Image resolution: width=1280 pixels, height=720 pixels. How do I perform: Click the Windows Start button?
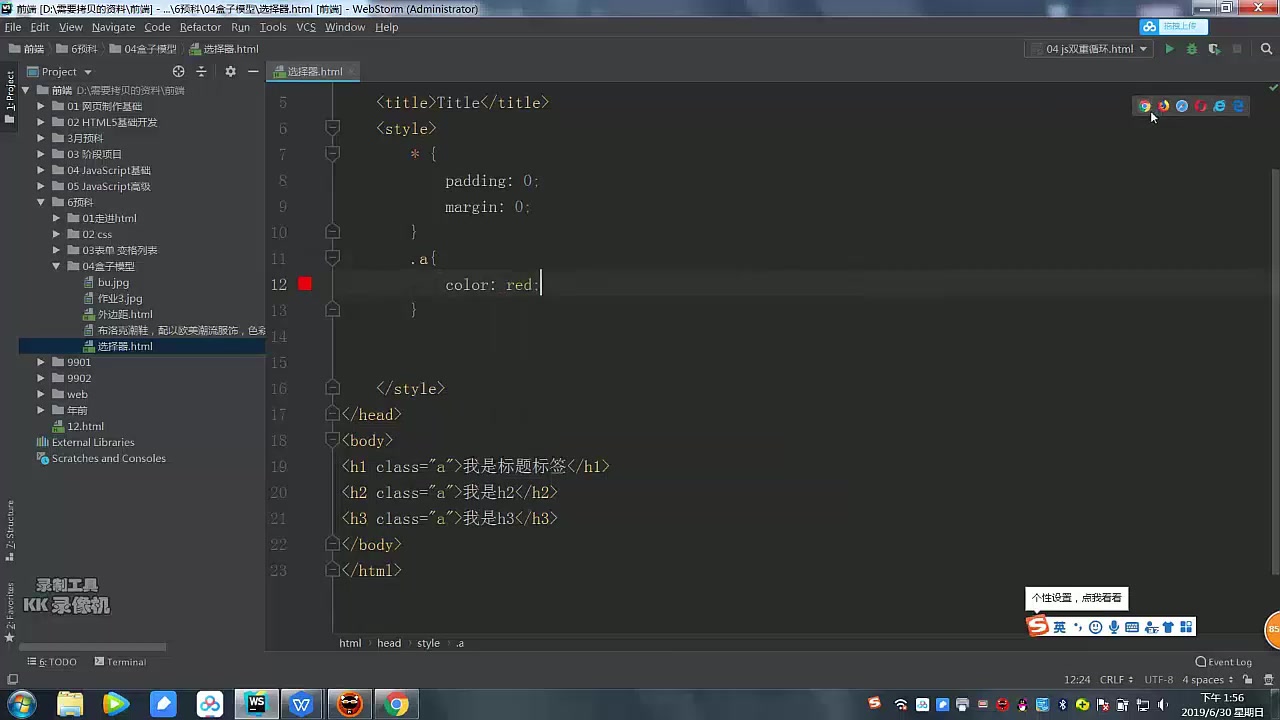(21, 704)
